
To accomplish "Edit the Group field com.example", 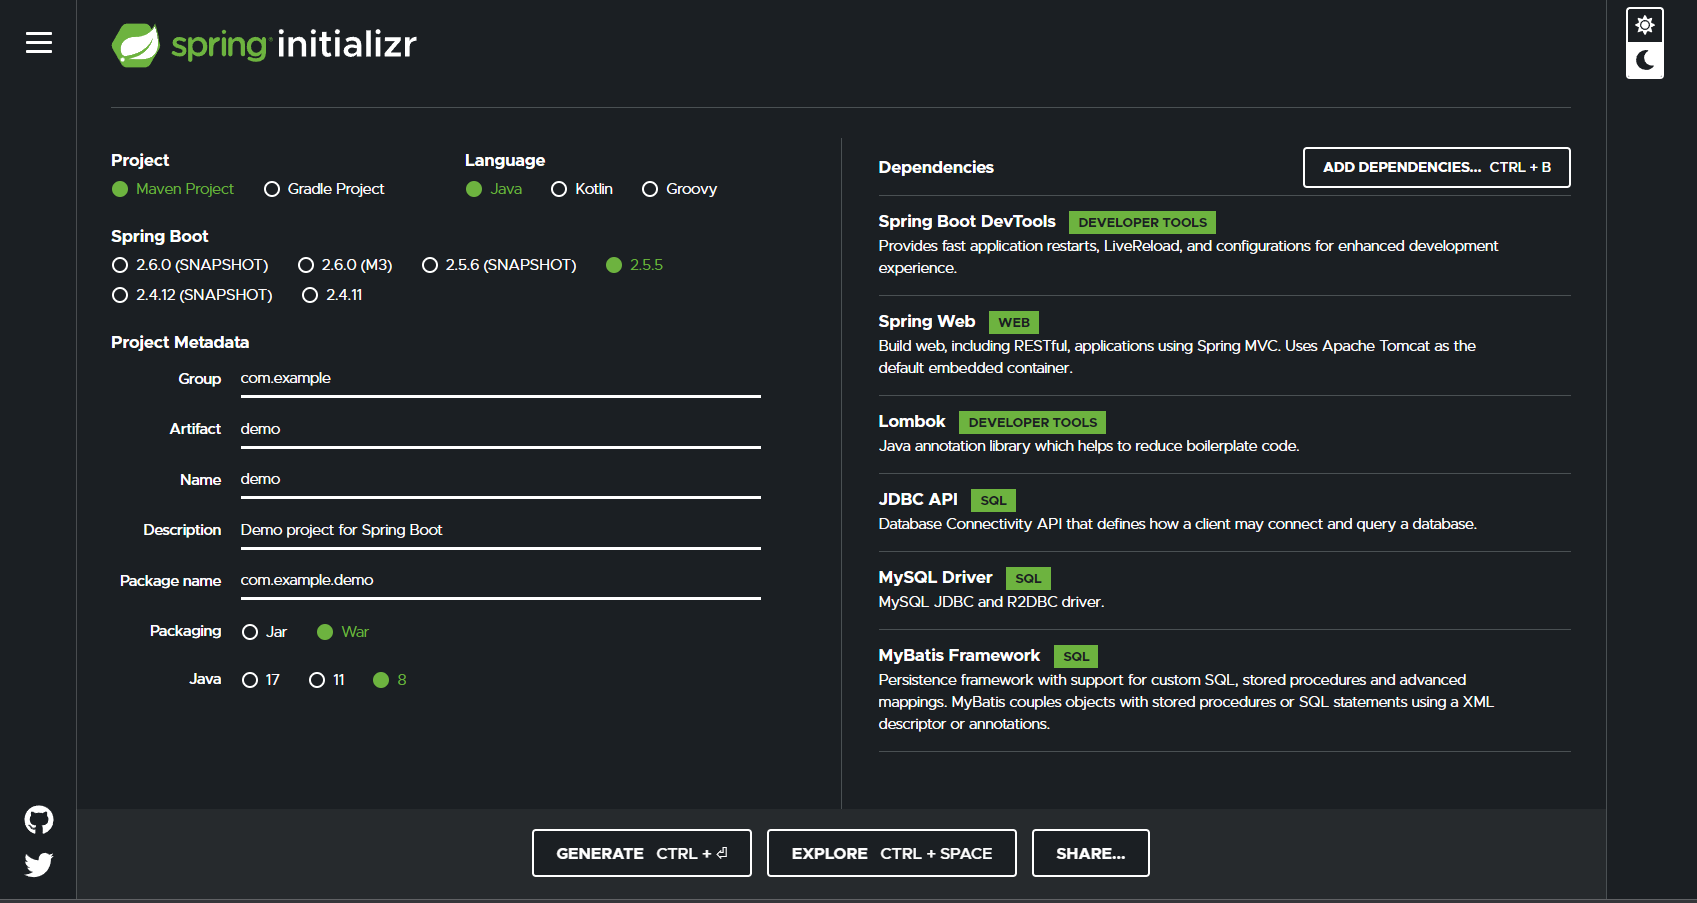I will 500,379.
